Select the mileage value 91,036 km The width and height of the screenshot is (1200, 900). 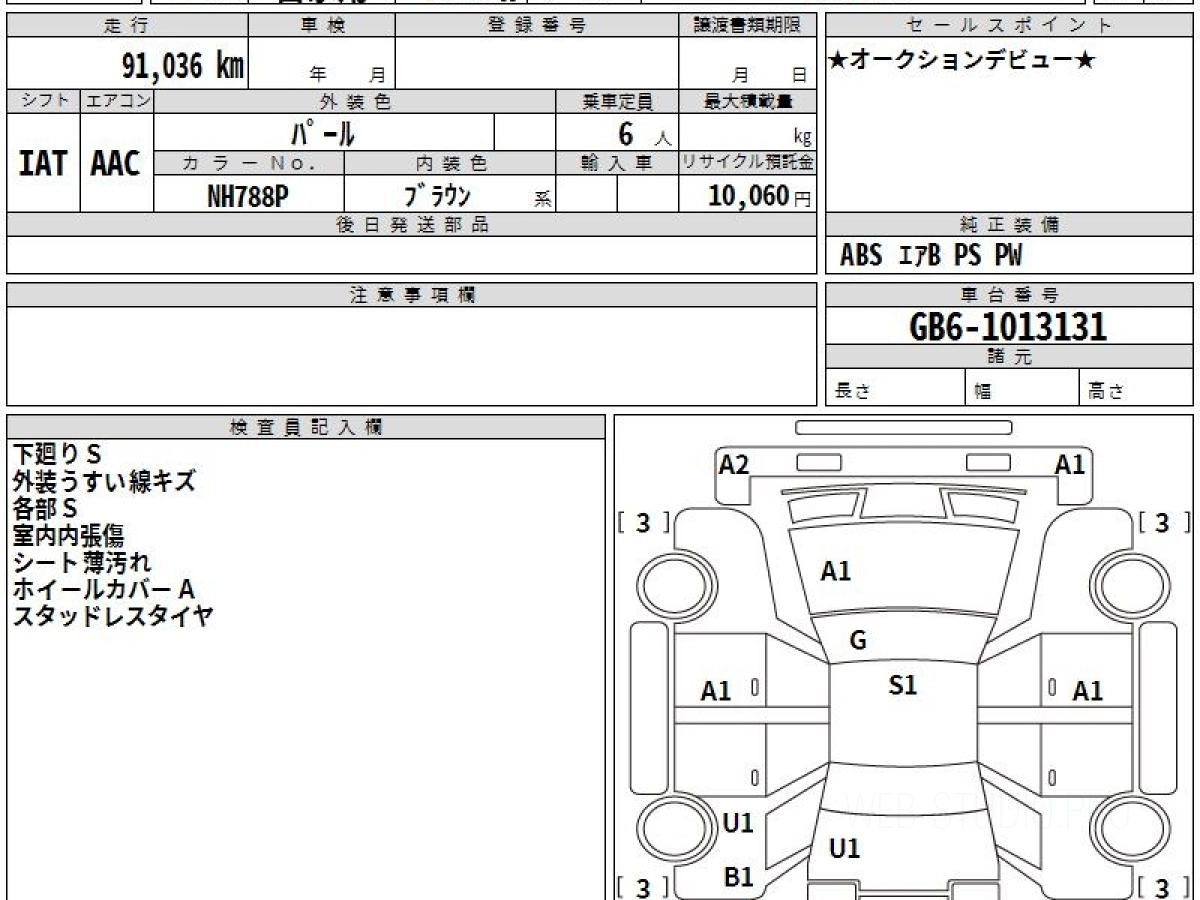(x=183, y=66)
